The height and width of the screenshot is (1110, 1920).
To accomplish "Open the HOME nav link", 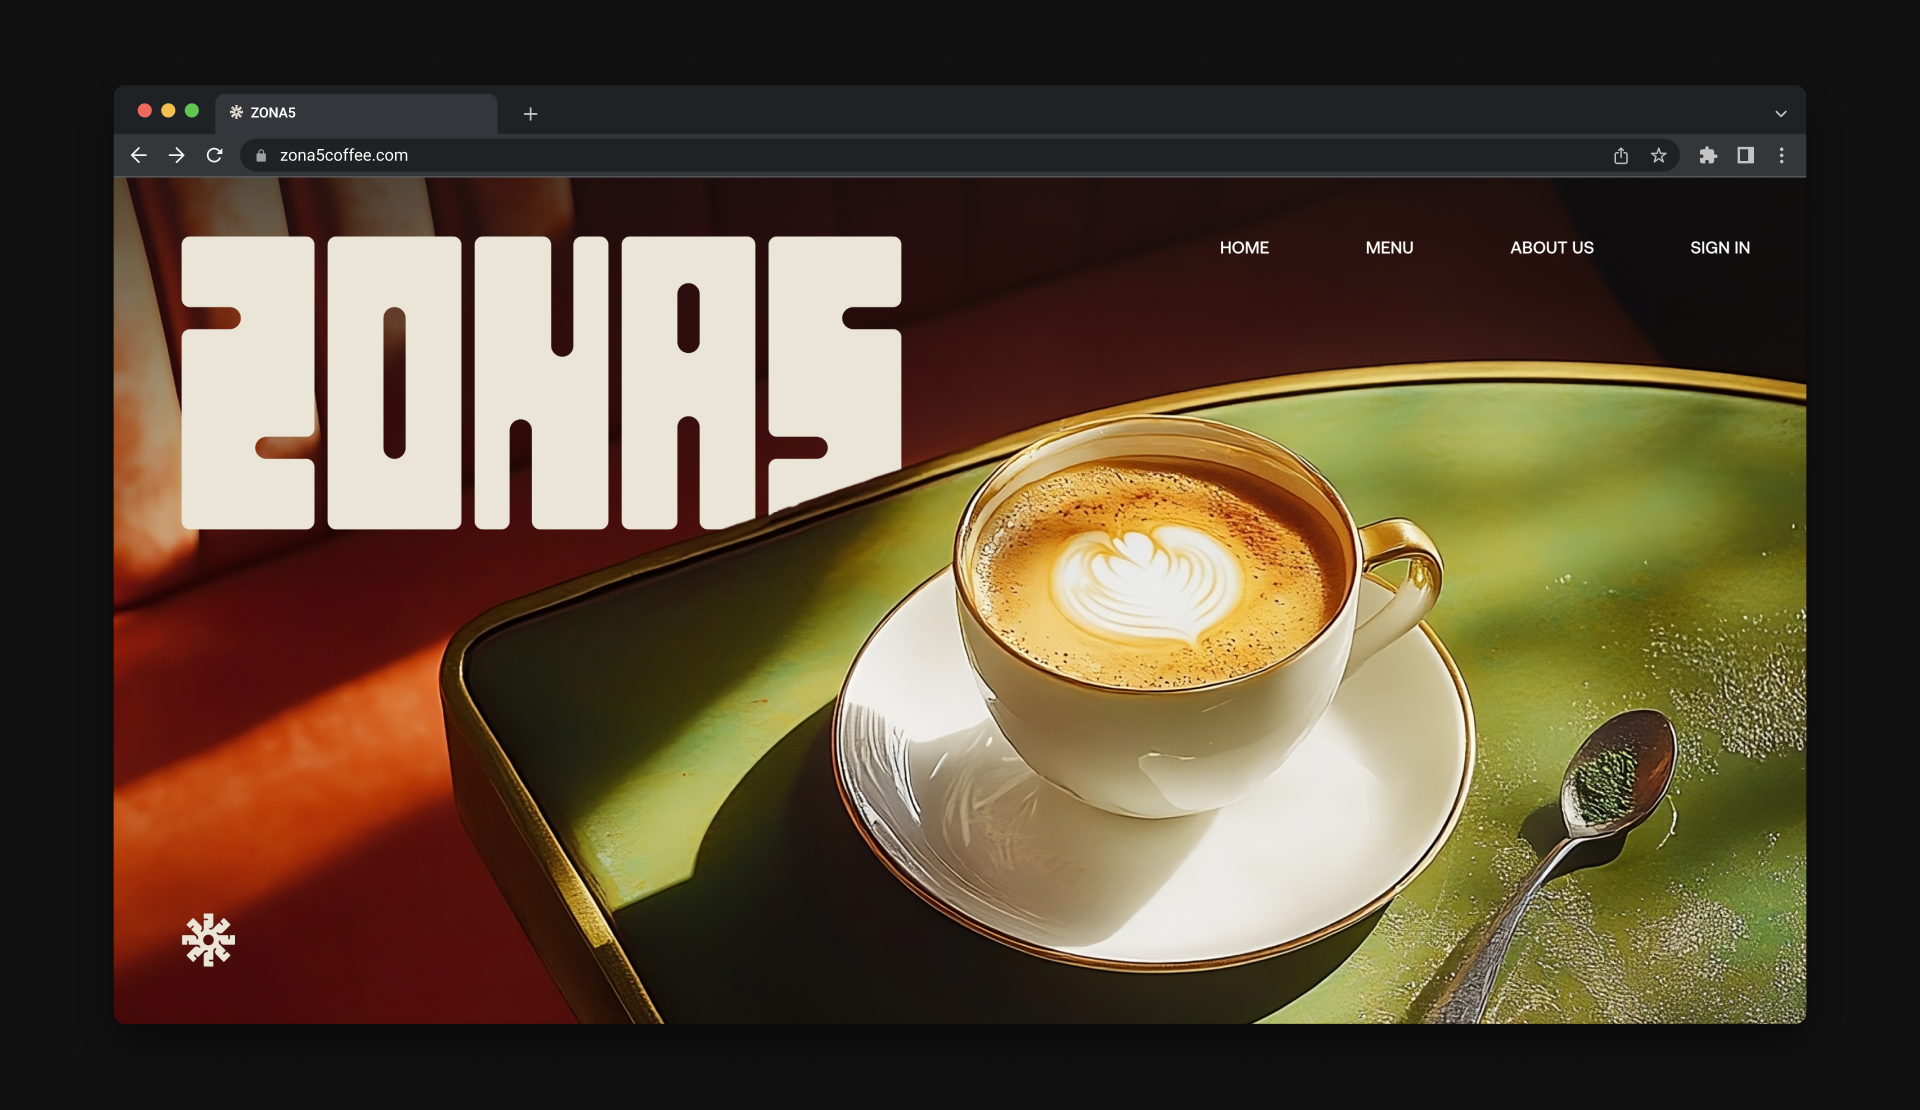I will coord(1244,248).
